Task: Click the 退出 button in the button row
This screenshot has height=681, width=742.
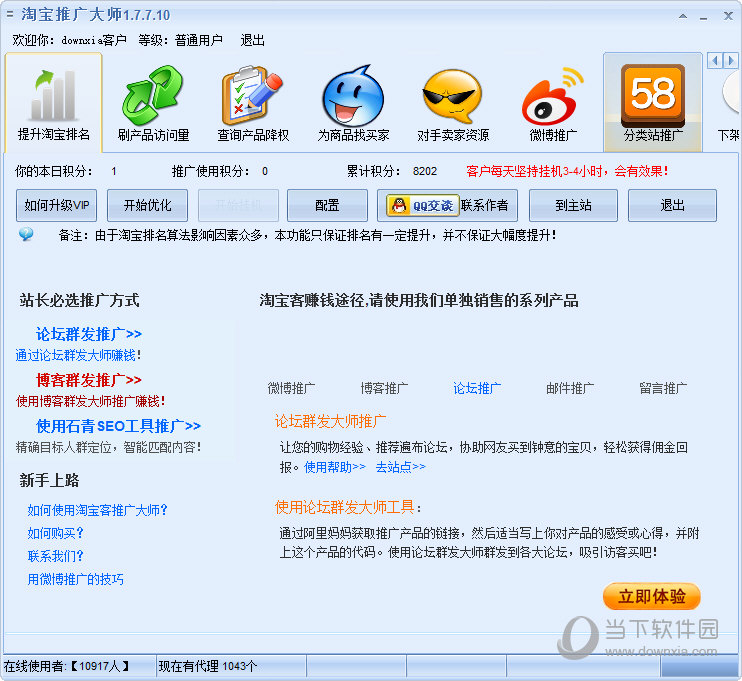Action: point(672,205)
